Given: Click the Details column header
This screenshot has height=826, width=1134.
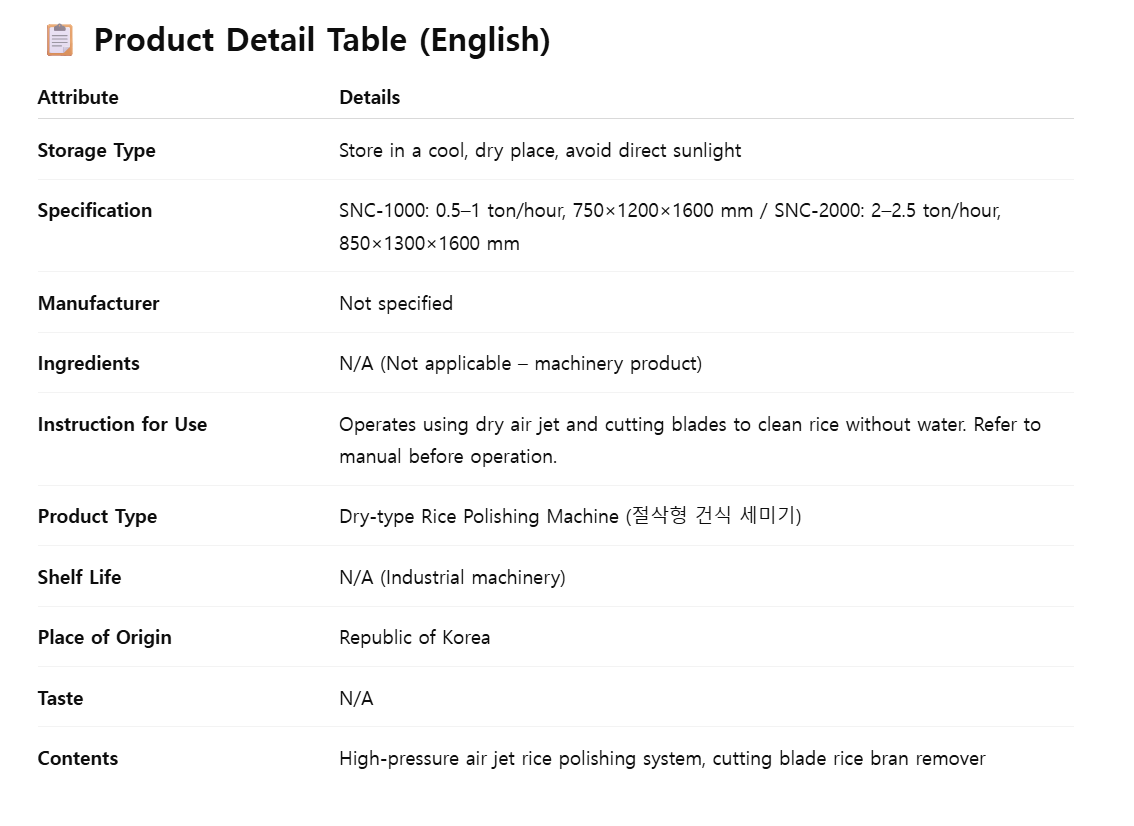Looking at the screenshot, I should click(369, 97).
